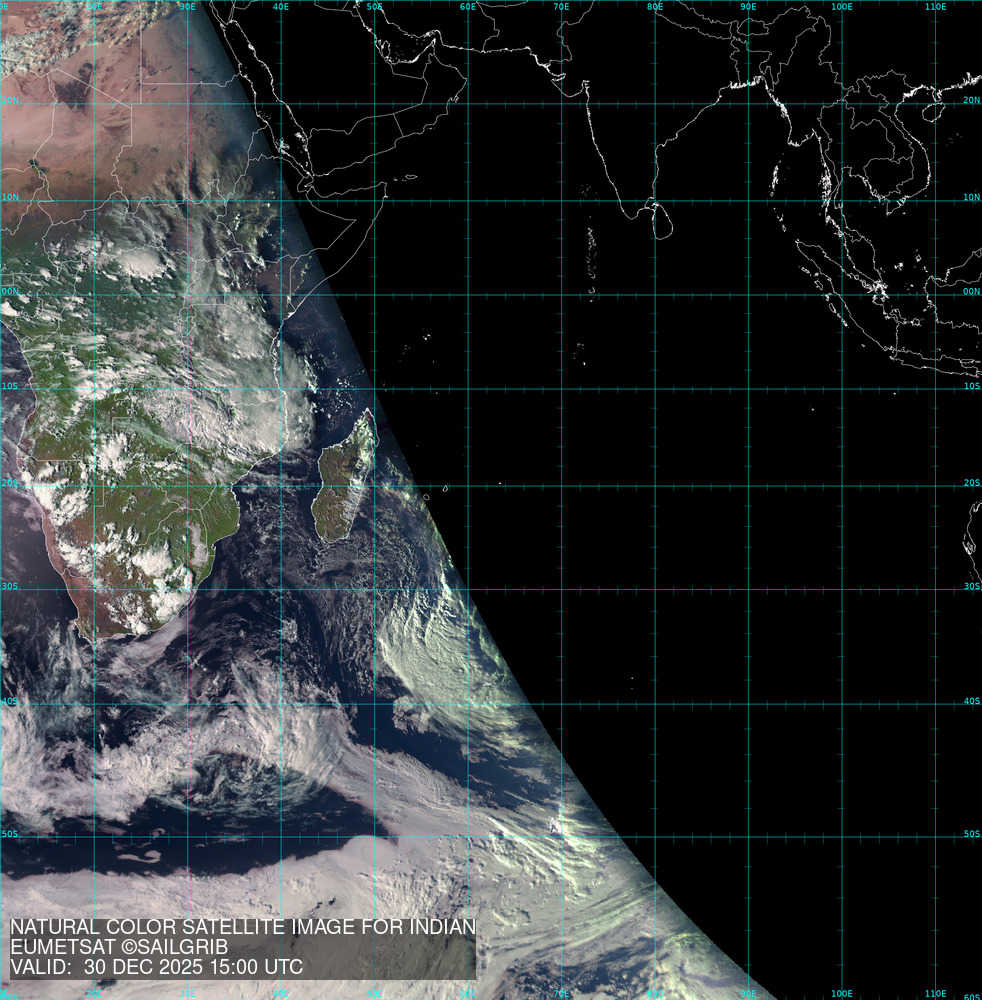Image resolution: width=982 pixels, height=1000 pixels.
Task: Click the 50S latitude label on right edge
Action: [x=971, y=833]
